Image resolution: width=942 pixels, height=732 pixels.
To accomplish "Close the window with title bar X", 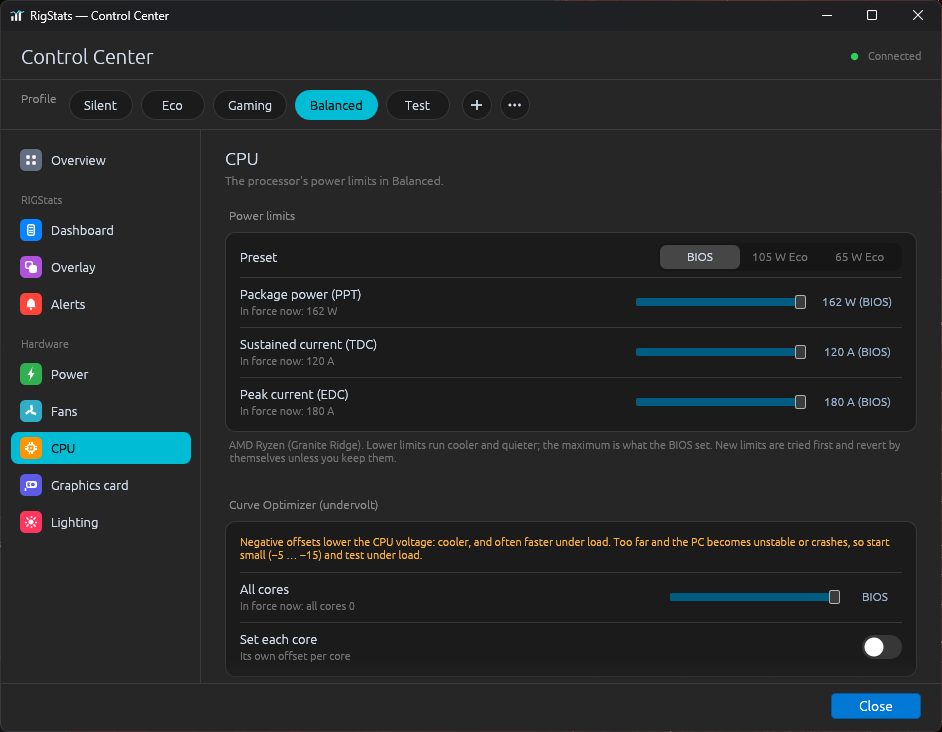I will [917, 16].
